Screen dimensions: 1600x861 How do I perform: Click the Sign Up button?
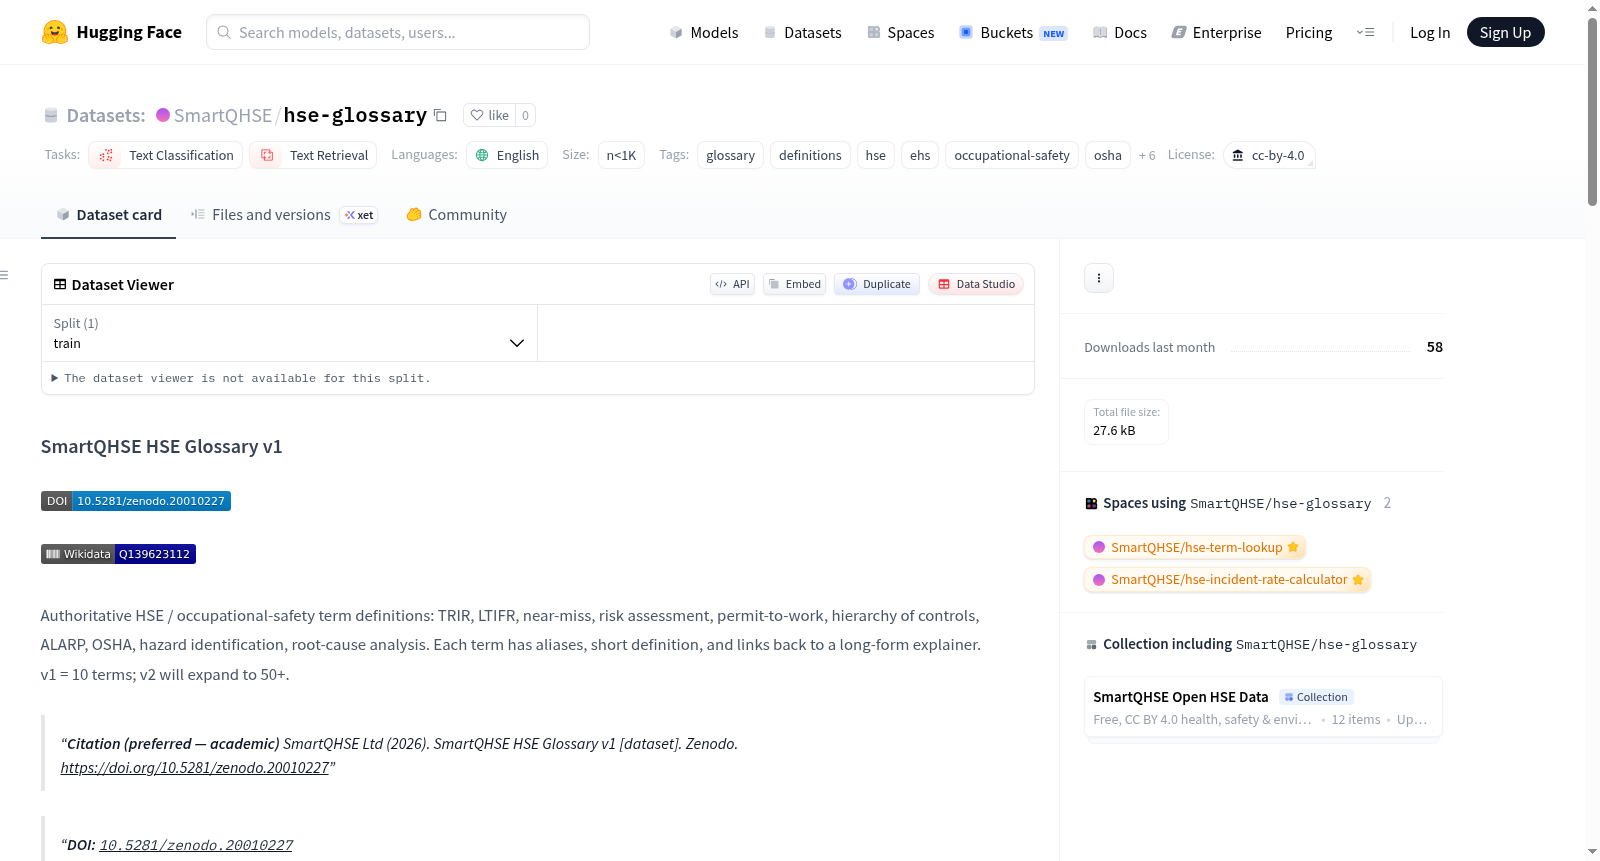1505,32
